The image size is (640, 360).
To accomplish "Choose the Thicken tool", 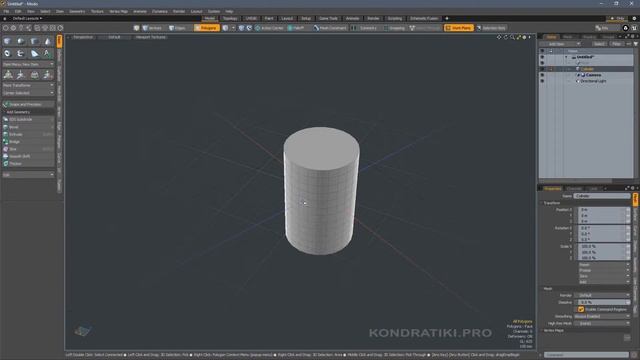I will point(28,164).
